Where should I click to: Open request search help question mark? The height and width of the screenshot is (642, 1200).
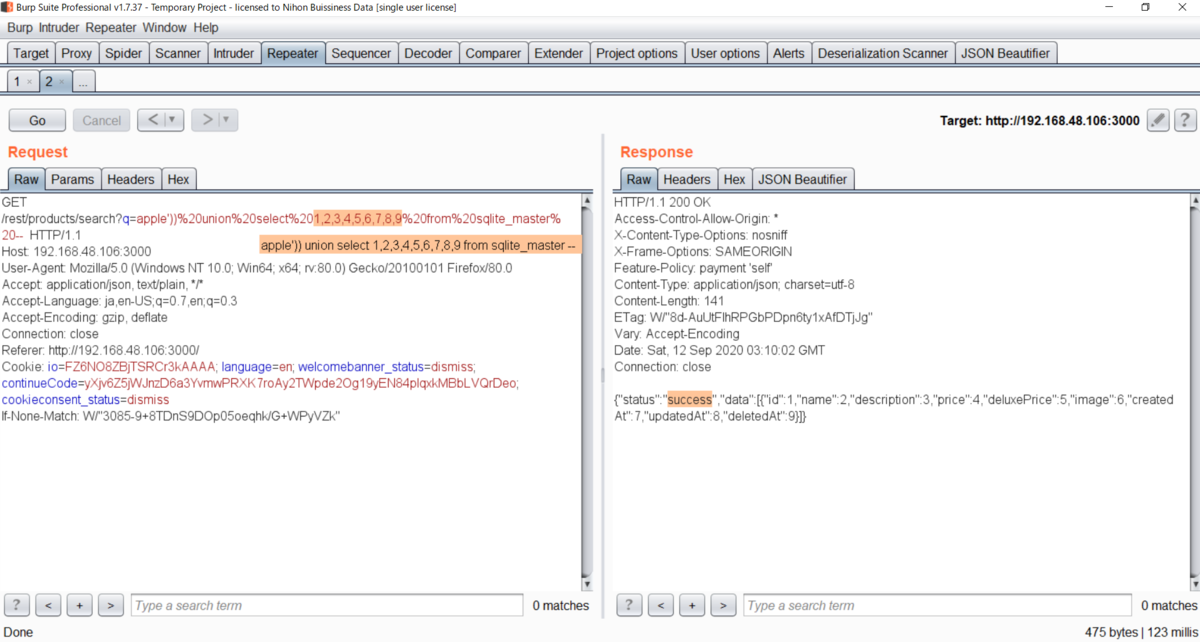(17, 605)
